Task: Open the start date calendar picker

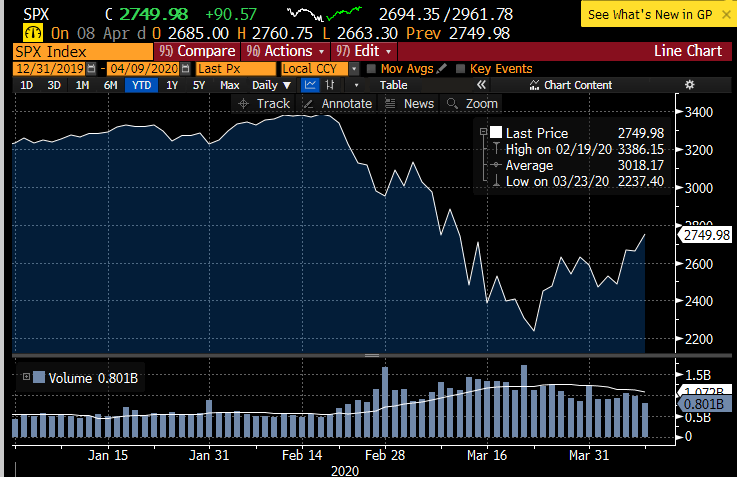Action: pos(91,69)
